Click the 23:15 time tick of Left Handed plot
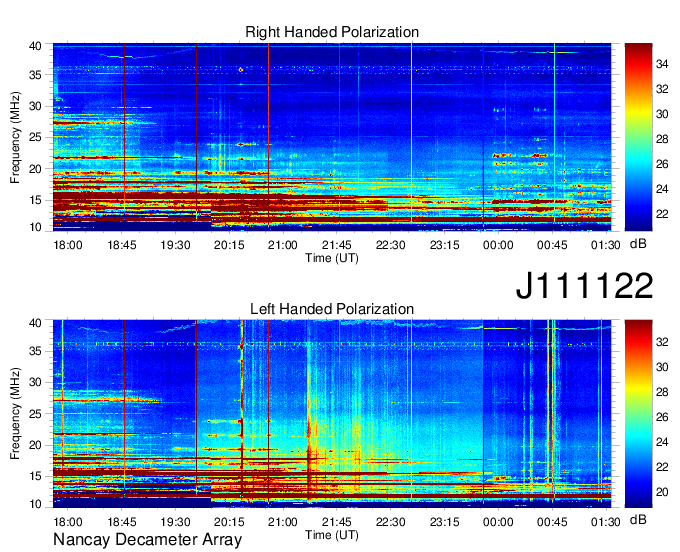Screen dimensions: 680x552 pos(445,522)
